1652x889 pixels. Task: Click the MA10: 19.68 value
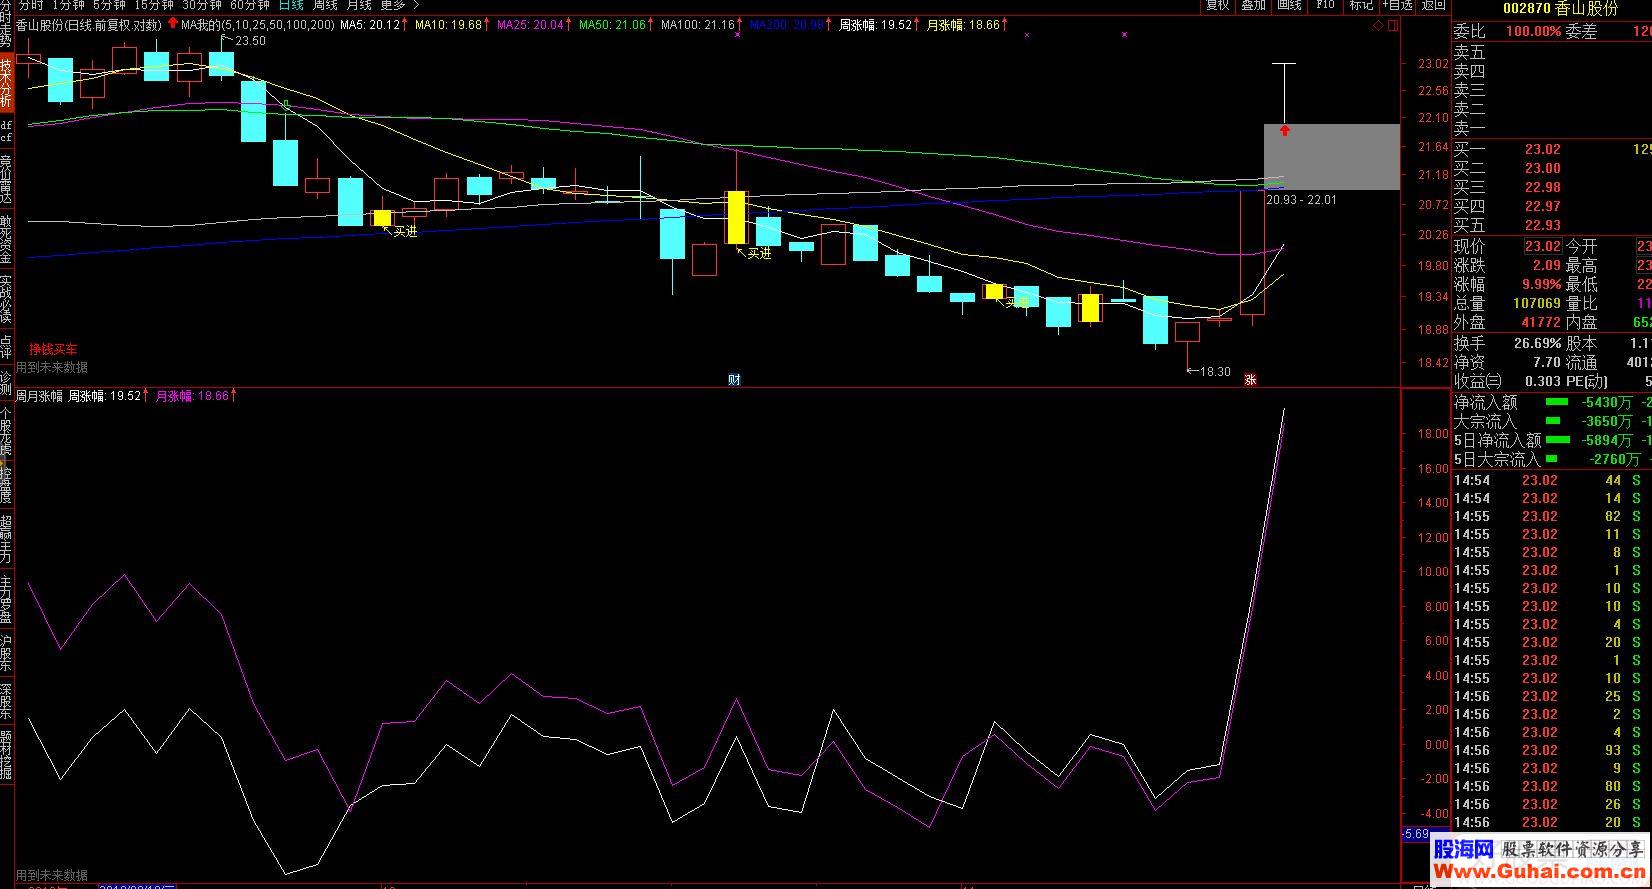tap(448, 25)
